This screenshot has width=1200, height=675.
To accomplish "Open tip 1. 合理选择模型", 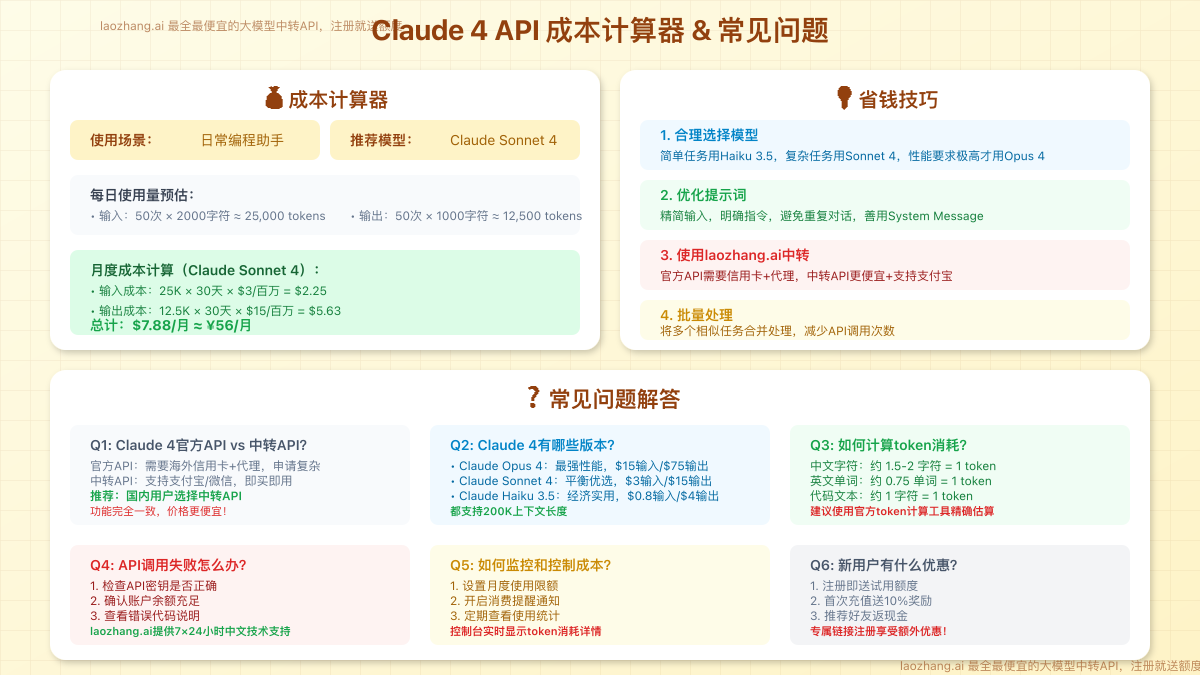I will (709, 135).
